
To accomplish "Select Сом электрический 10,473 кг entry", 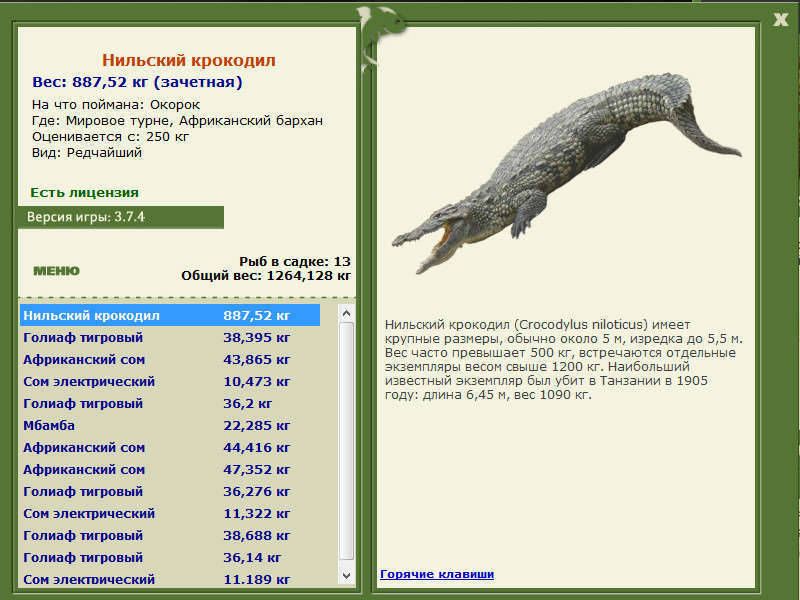I will (170, 381).
